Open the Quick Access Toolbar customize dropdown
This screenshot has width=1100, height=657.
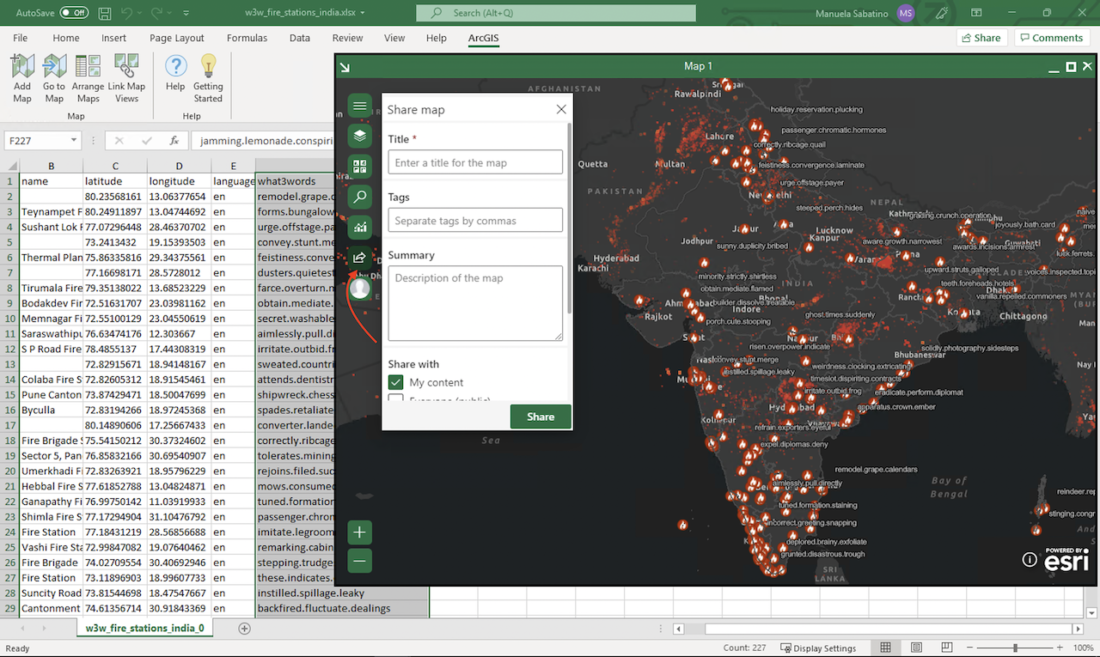(x=186, y=13)
